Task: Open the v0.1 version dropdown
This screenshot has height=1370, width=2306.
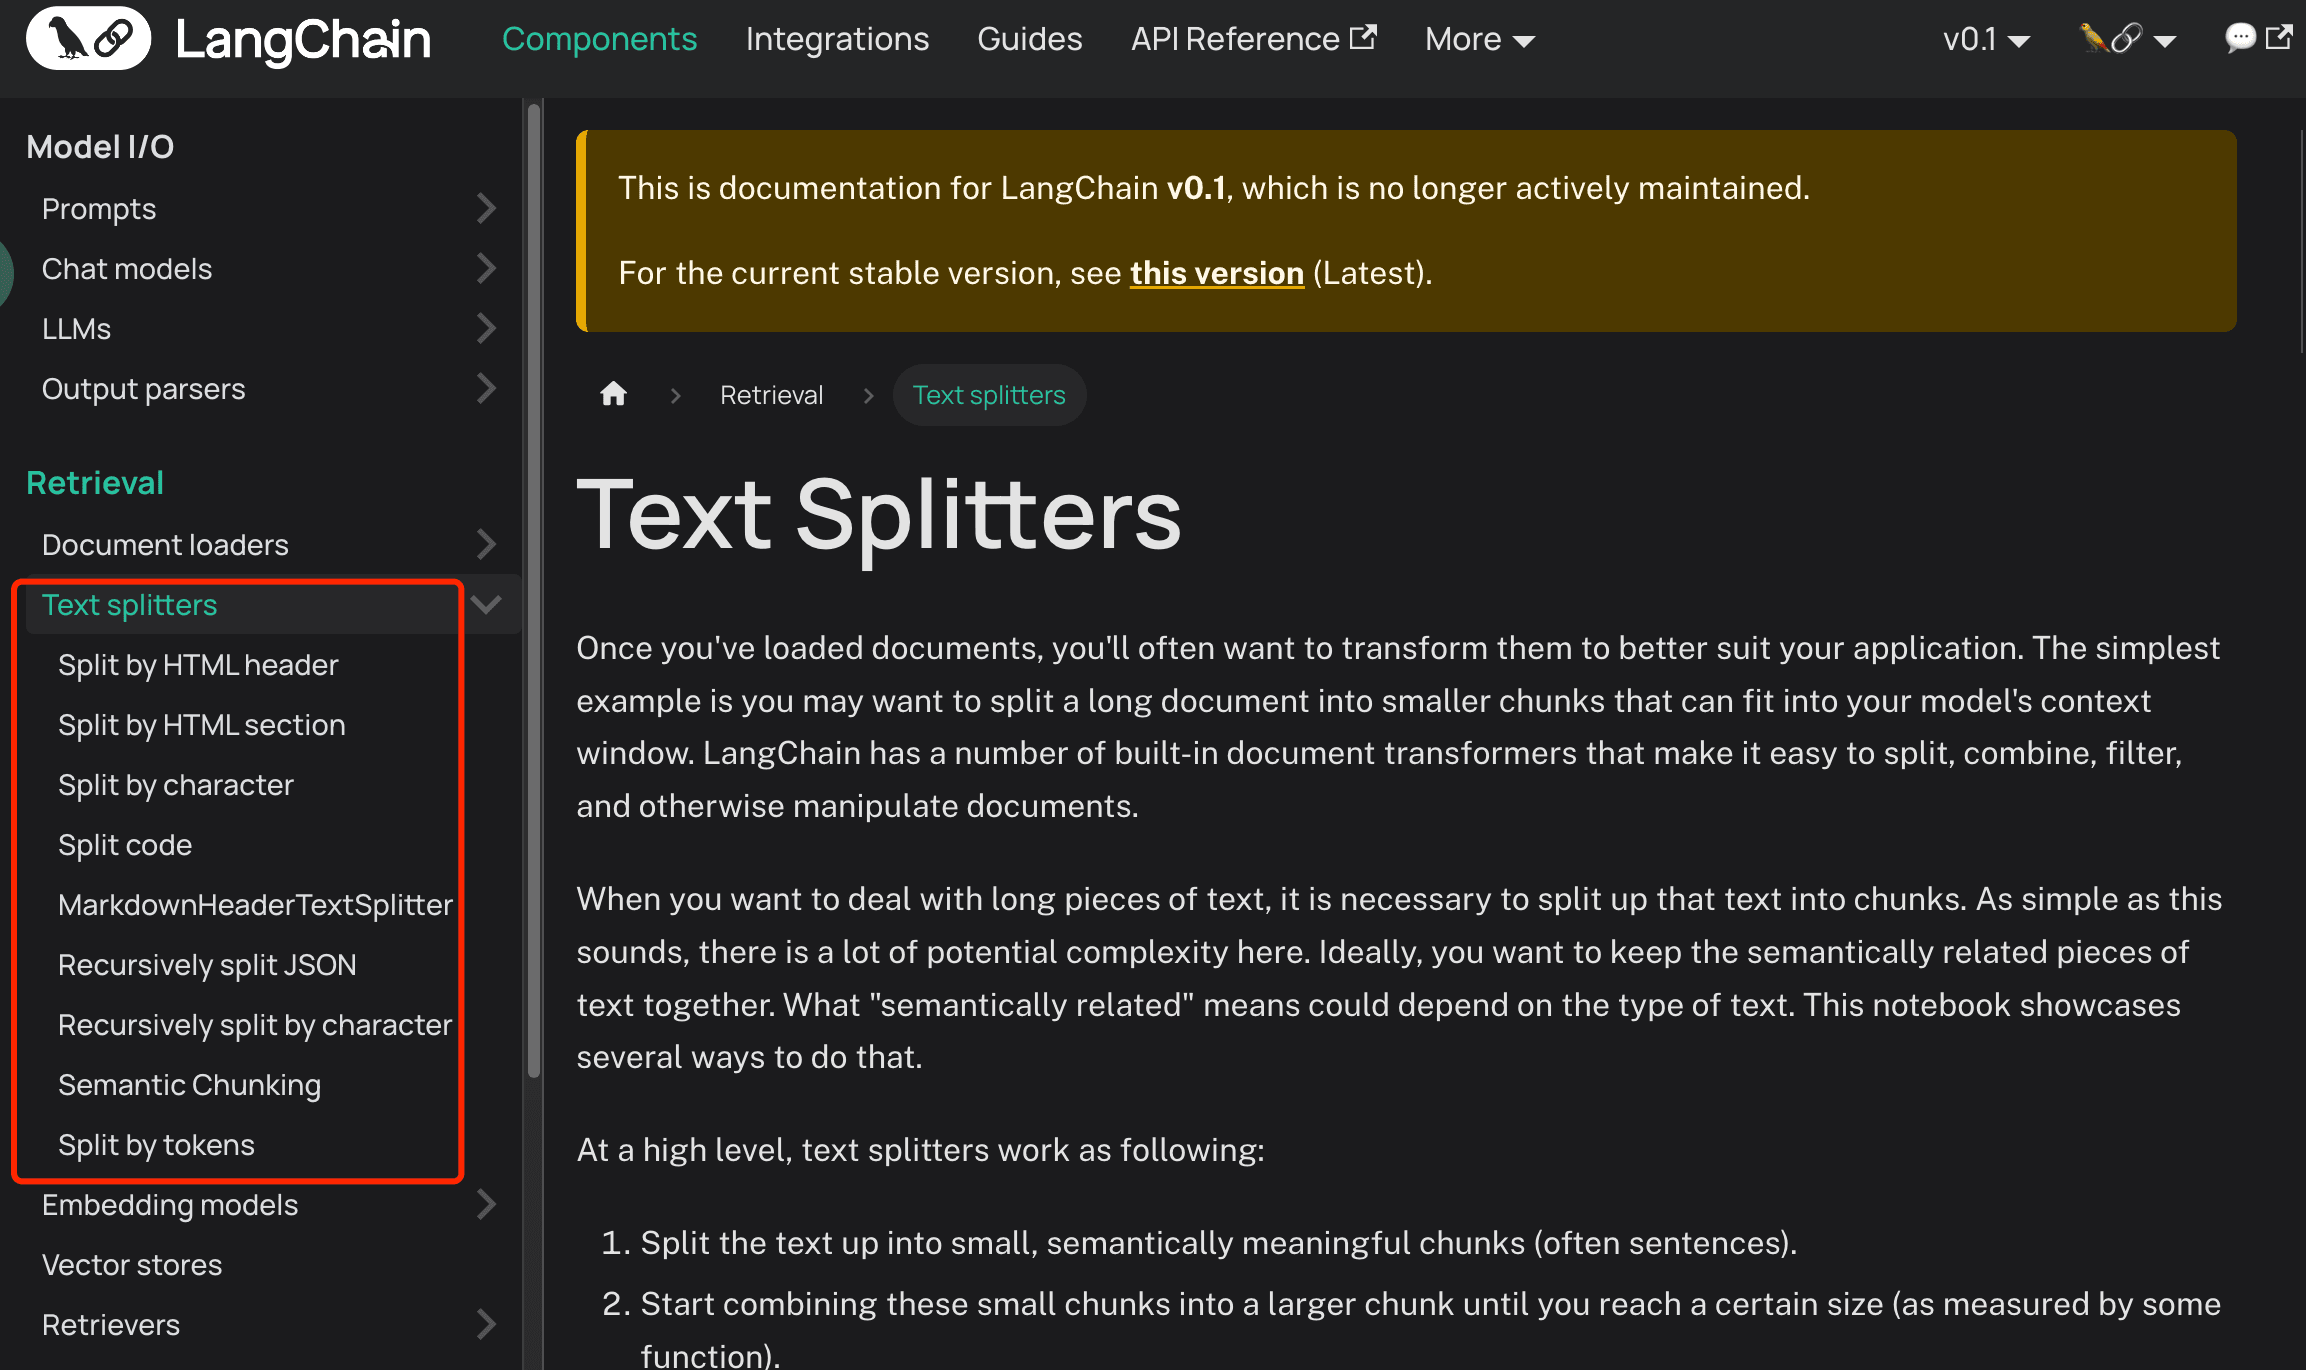Action: pyautogui.click(x=1986, y=39)
